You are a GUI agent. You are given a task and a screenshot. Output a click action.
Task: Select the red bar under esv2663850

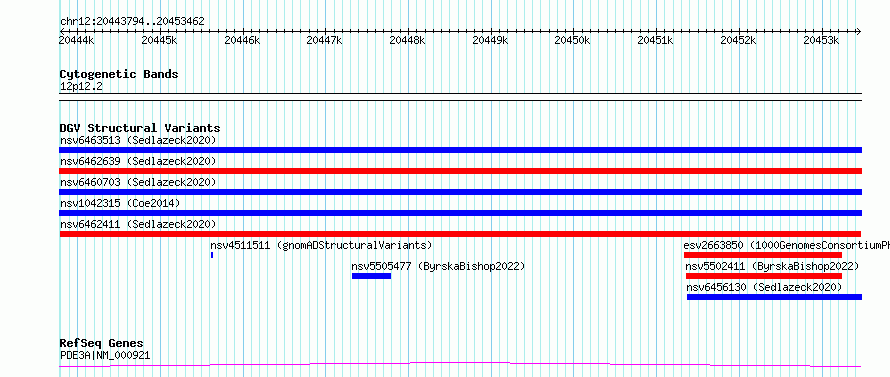[x=763, y=255]
